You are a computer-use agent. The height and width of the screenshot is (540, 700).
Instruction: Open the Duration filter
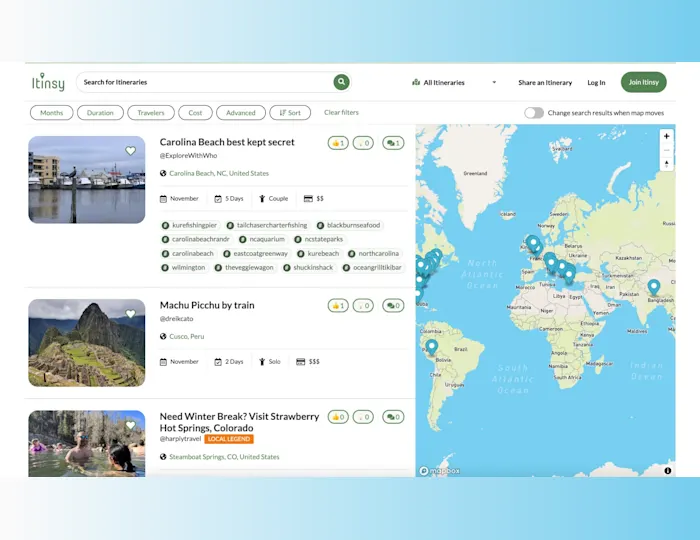click(100, 113)
